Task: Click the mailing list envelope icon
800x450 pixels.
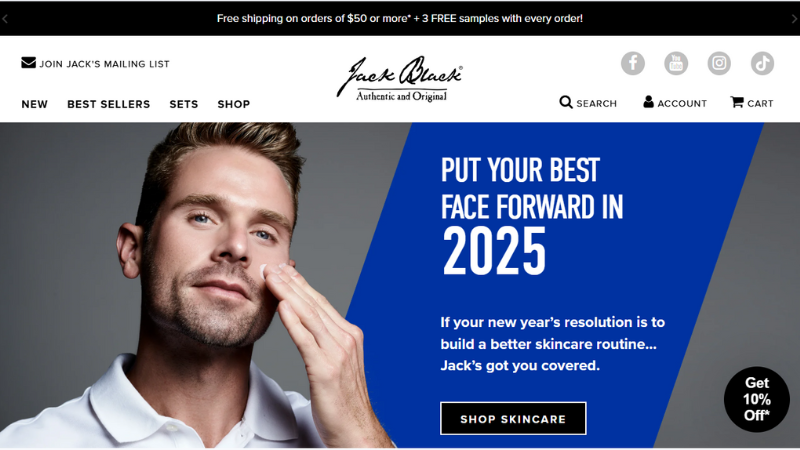Action: coord(29,62)
